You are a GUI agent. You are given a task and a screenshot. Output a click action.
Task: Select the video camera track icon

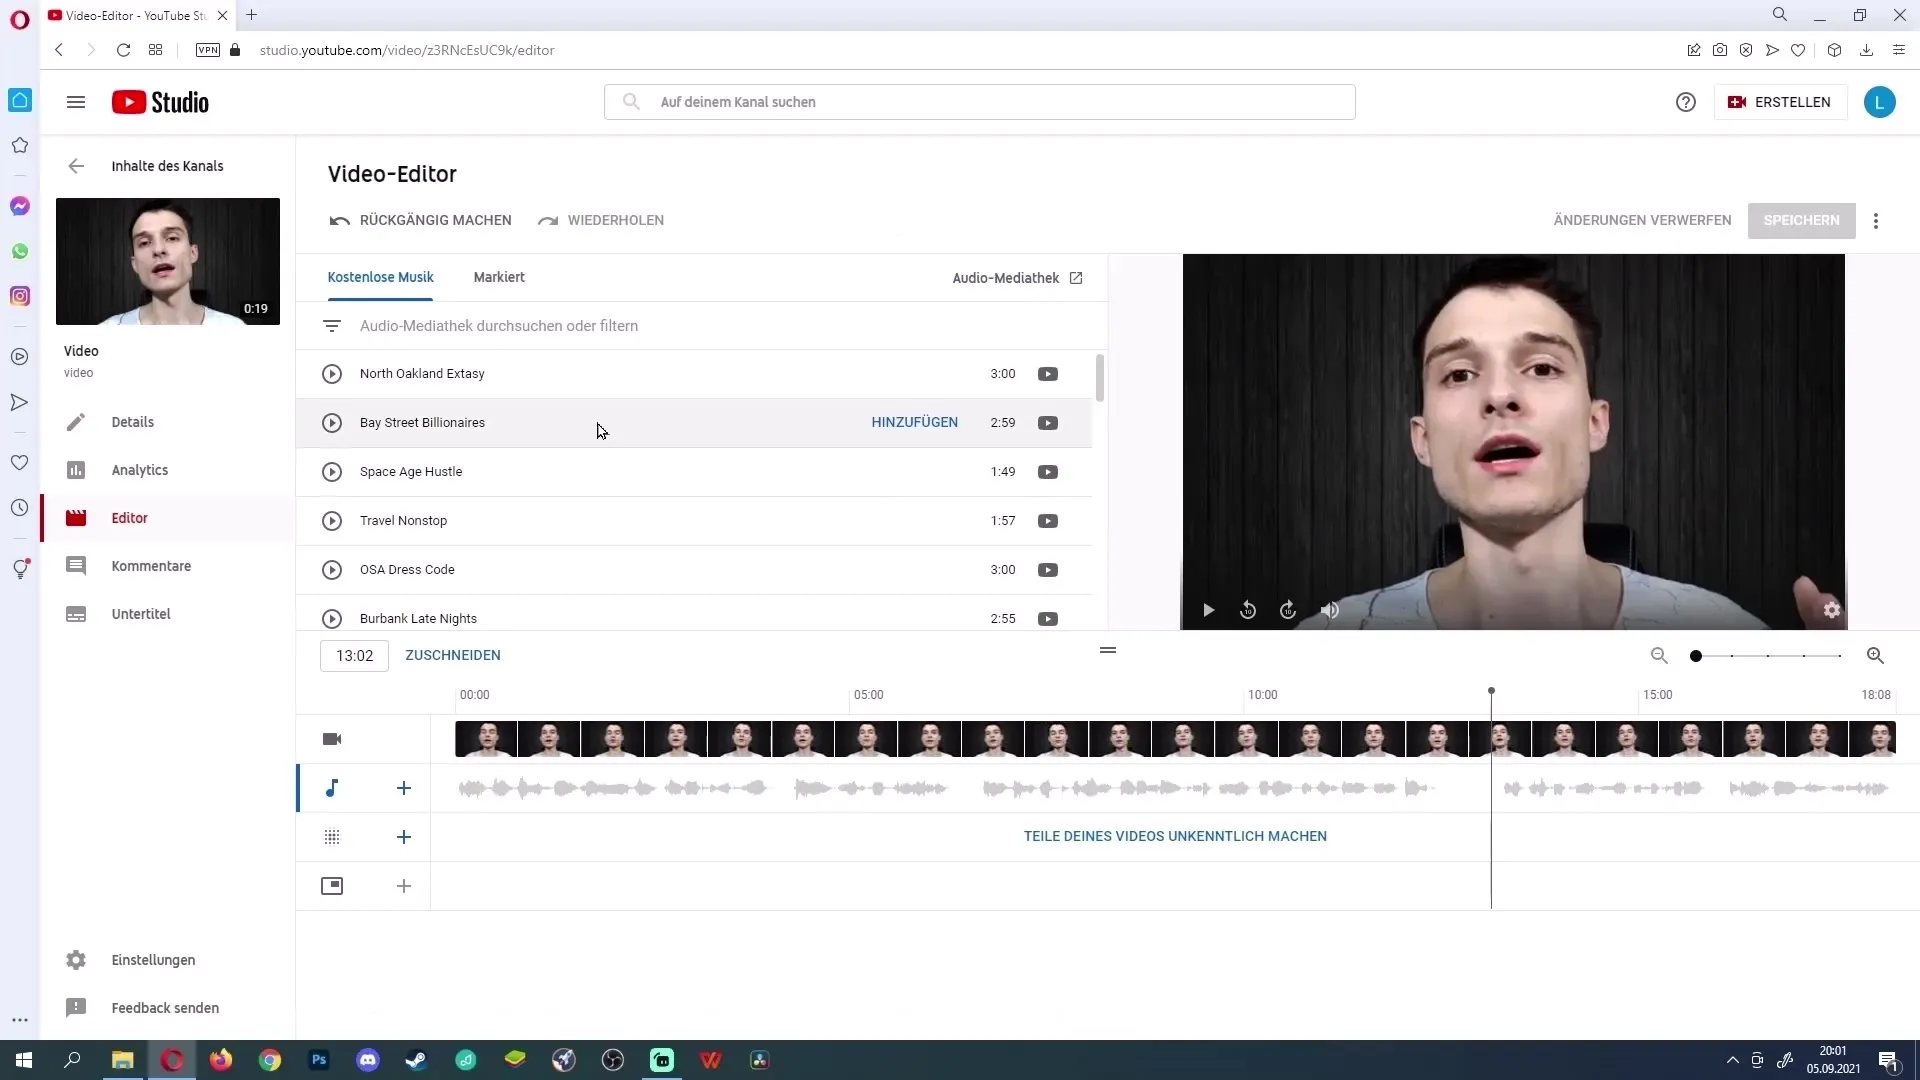coord(332,739)
